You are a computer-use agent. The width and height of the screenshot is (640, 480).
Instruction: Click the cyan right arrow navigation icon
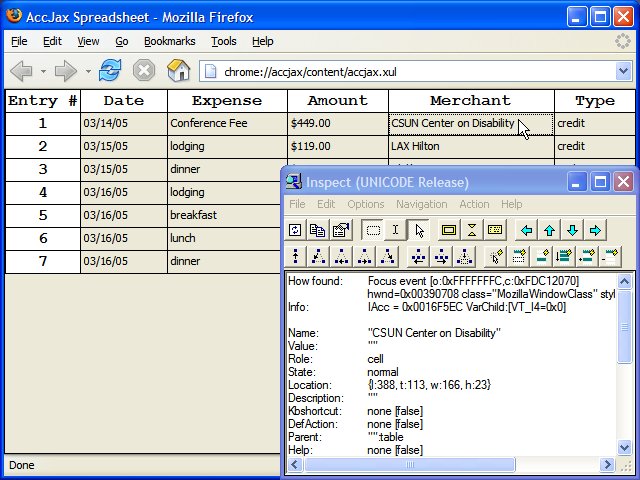click(595, 230)
